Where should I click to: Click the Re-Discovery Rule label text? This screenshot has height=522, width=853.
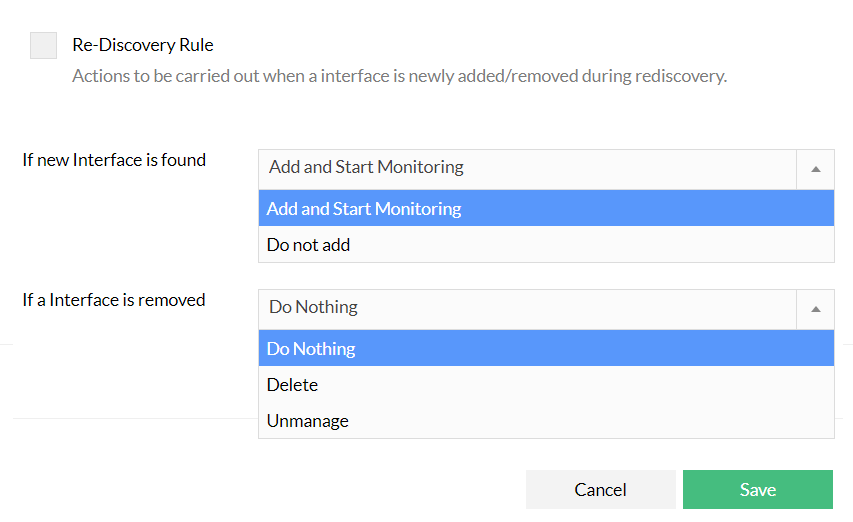point(143,45)
